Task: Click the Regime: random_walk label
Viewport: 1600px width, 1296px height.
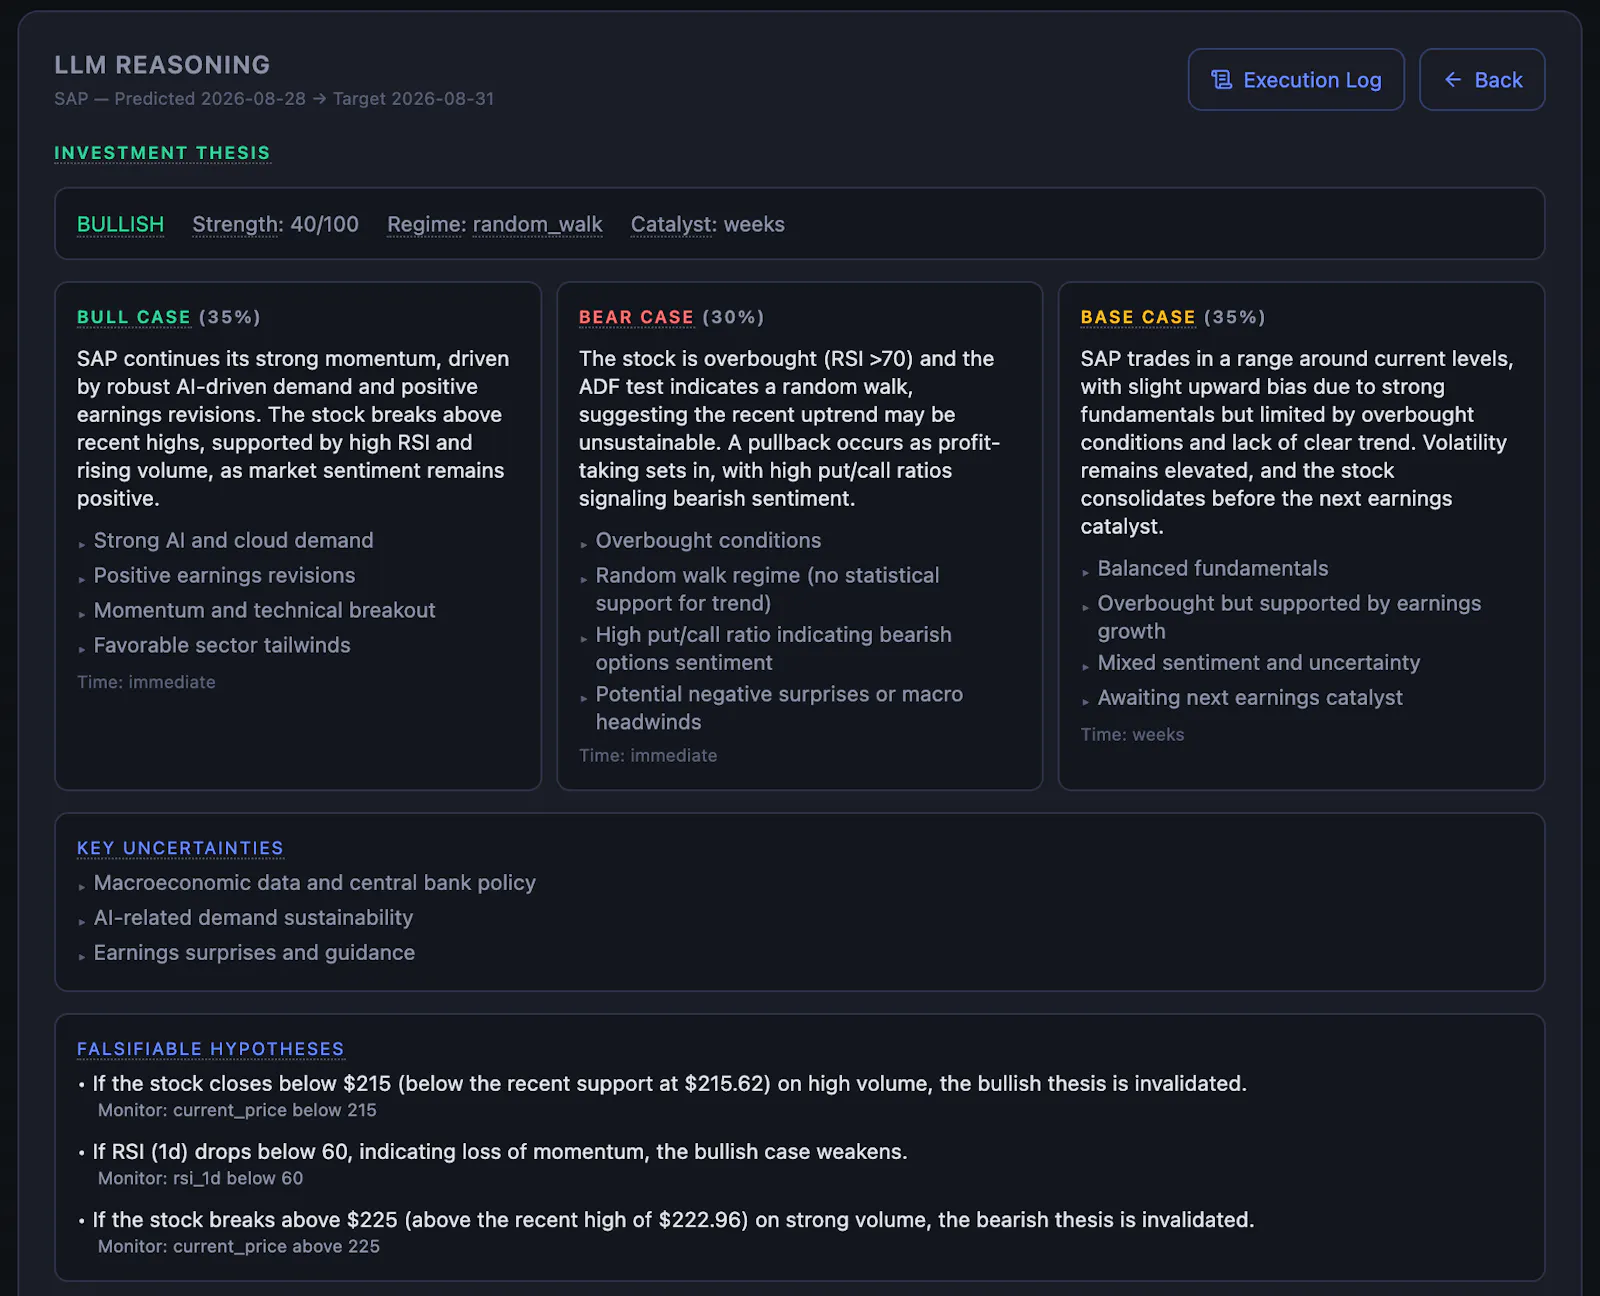Action: (x=494, y=224)
